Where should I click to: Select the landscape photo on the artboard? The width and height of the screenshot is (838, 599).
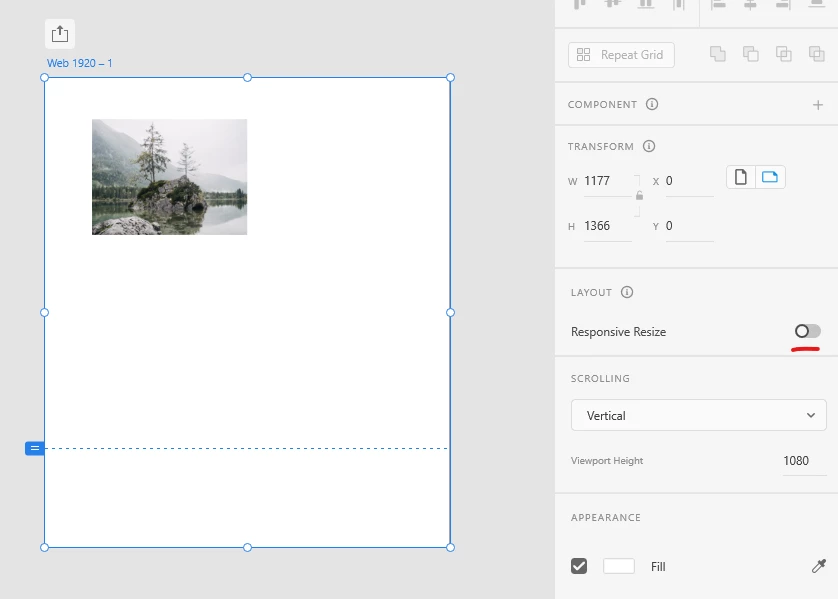point(169,177)
